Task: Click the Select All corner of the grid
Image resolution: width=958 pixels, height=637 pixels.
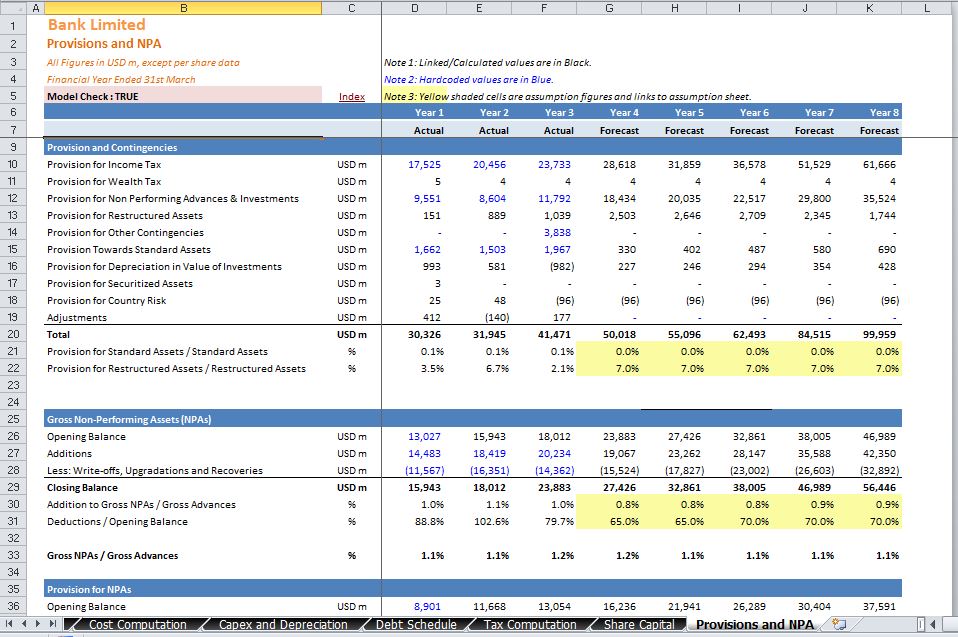Action: click(x=13, y=8)
